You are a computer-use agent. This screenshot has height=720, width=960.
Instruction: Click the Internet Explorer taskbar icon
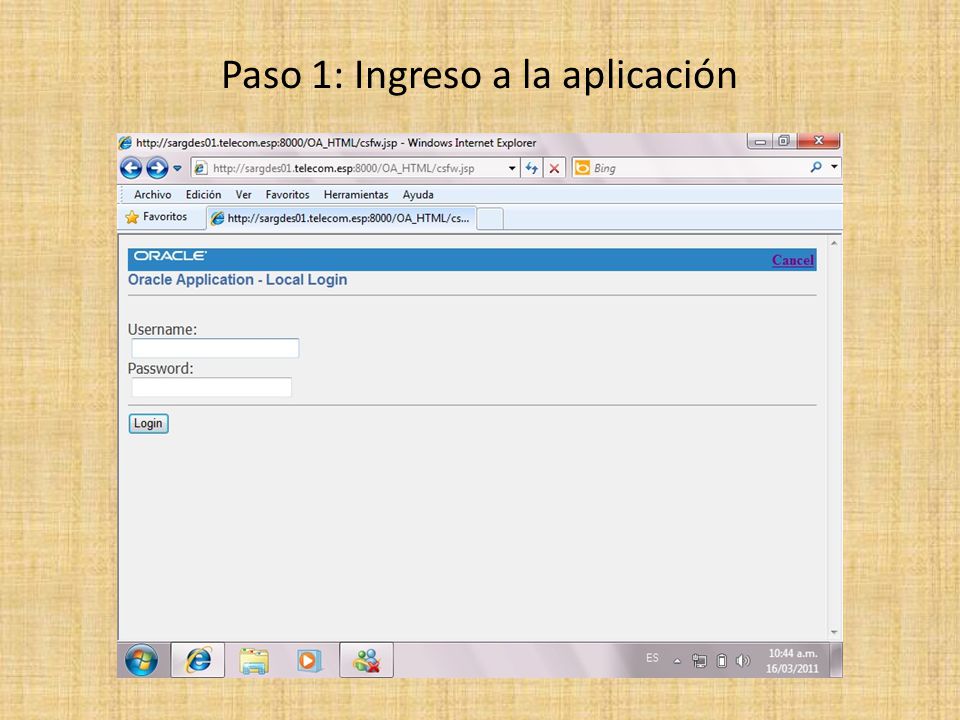tap(198, 660)
